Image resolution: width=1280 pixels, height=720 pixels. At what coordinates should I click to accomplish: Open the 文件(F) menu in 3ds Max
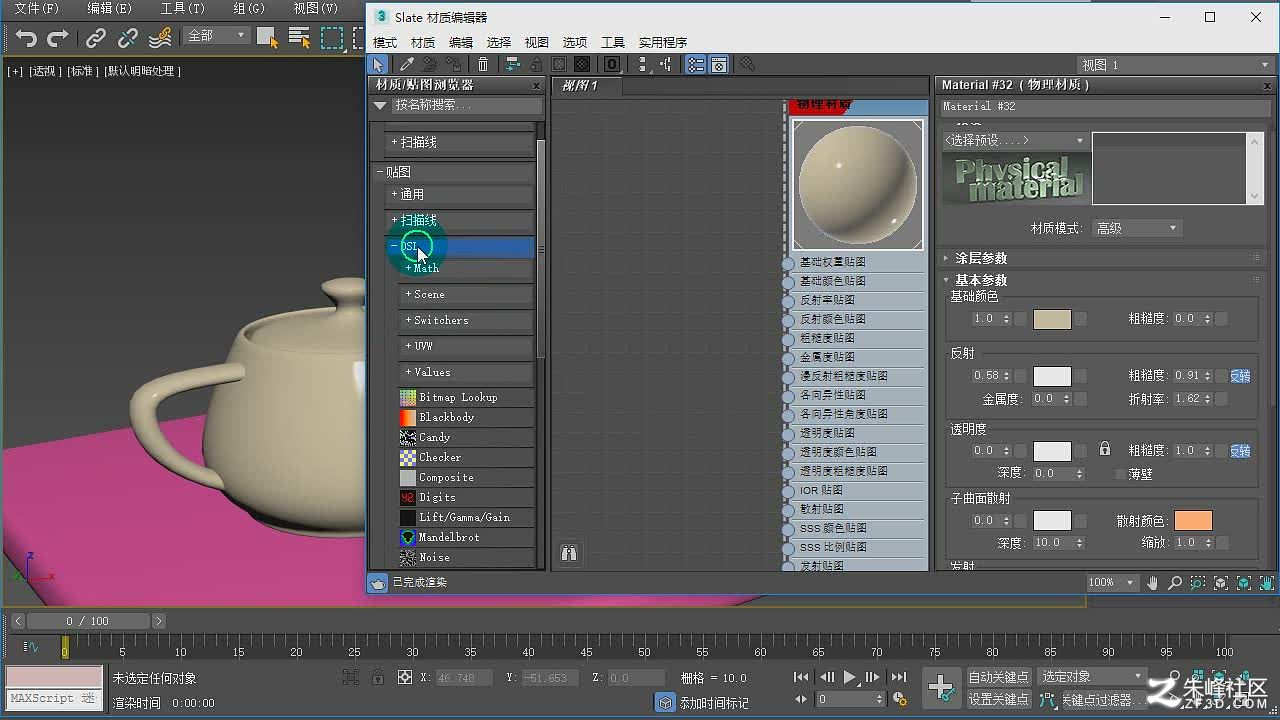(37, 8)
